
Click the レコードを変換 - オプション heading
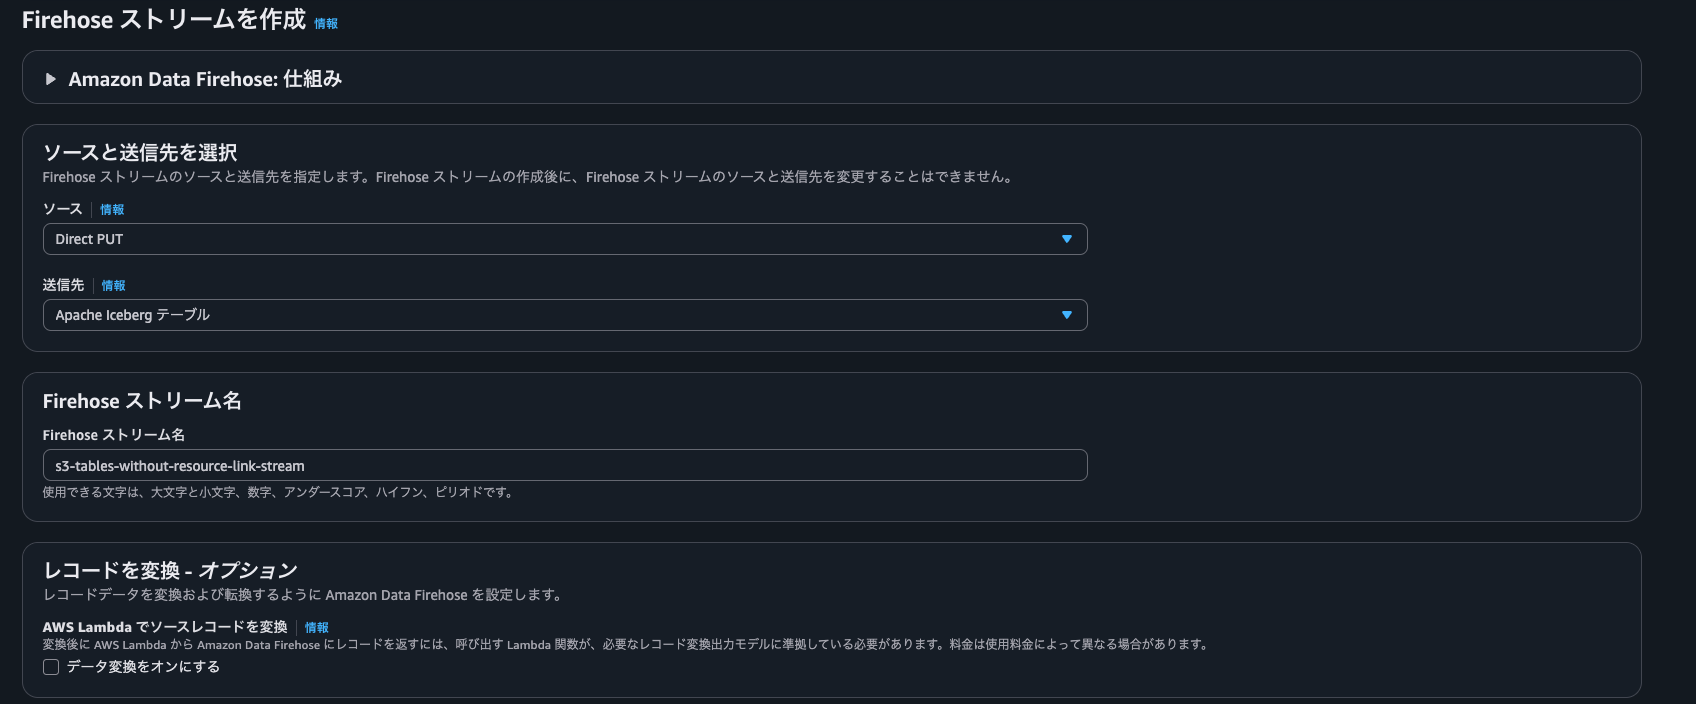coord(170,570)
